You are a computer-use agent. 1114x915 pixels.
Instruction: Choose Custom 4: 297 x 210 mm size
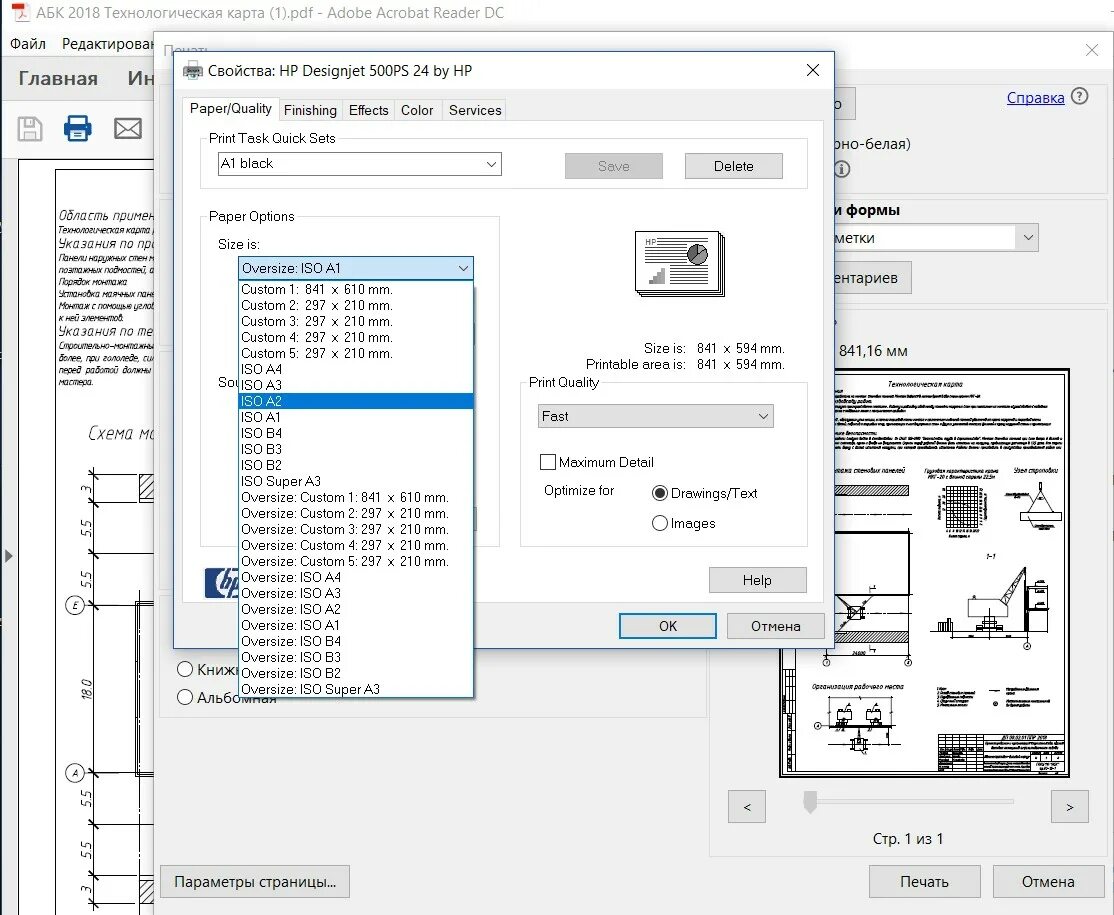[x=356, y=337]
